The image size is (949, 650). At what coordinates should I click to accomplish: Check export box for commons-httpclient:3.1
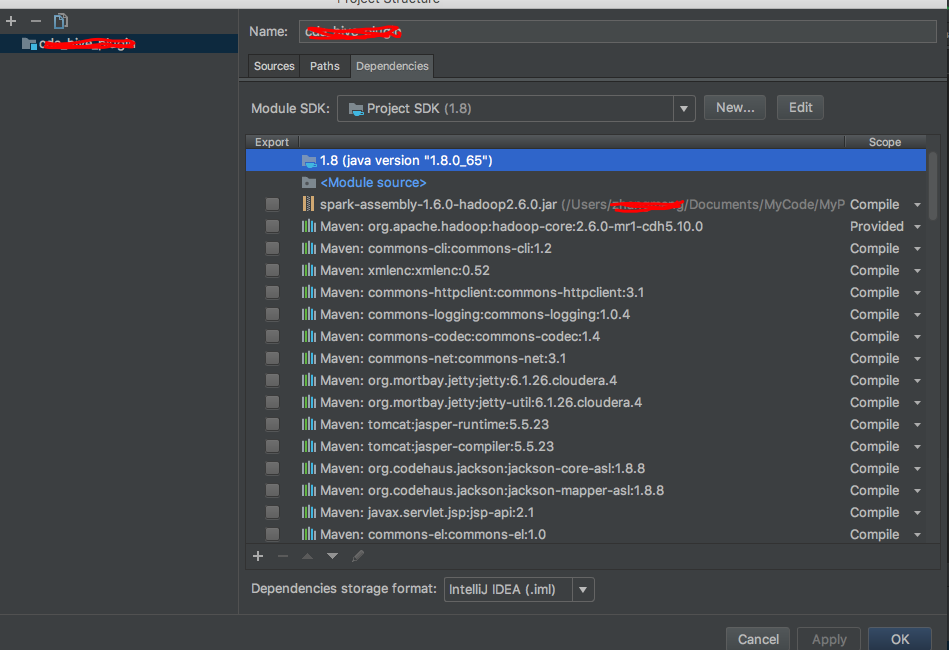coord(272,292)
